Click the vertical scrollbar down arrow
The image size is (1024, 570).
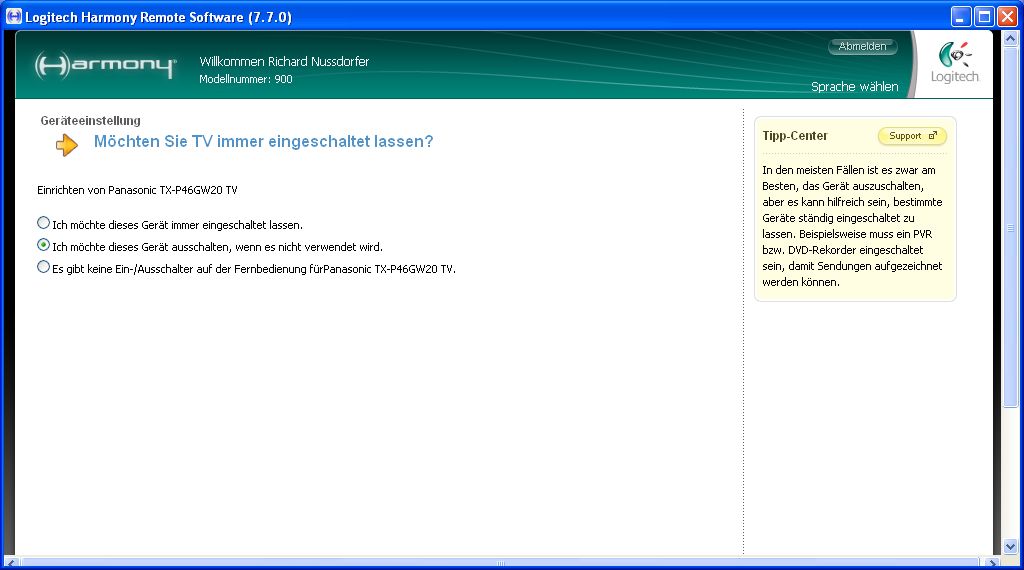point(1010,546)
